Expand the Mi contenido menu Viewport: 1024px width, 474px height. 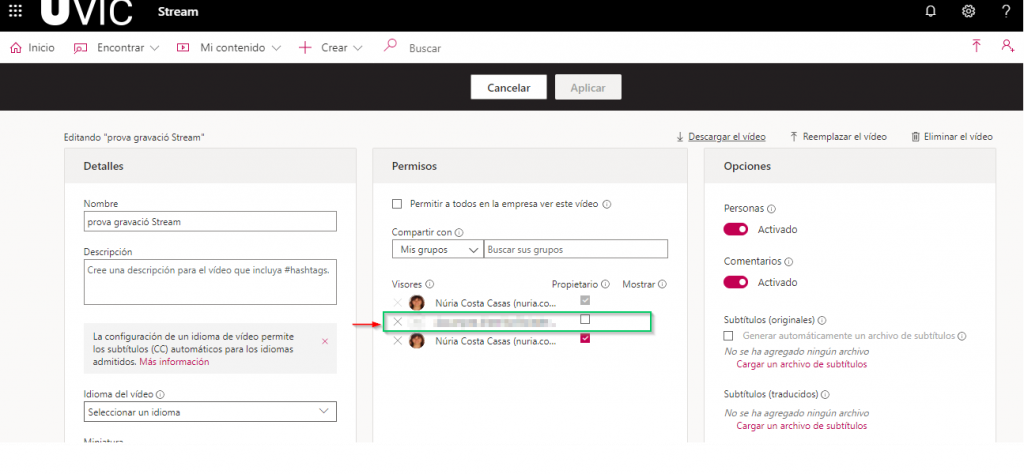click(x=229, y=48)
